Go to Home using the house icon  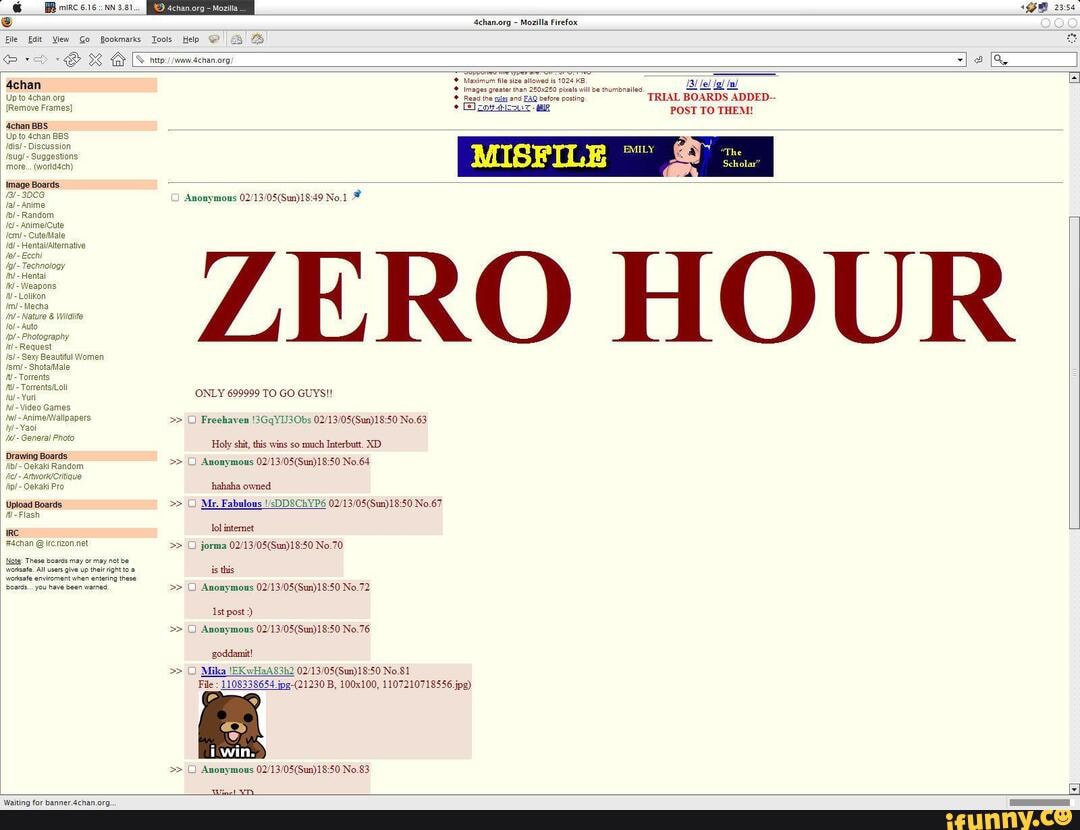[x=117, y=59]
